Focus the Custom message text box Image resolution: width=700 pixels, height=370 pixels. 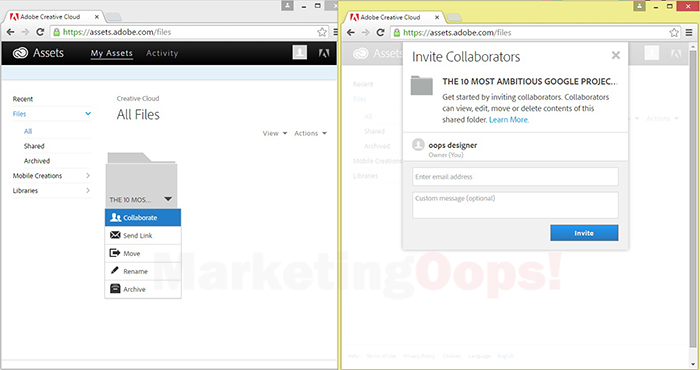tap(515, 205)
